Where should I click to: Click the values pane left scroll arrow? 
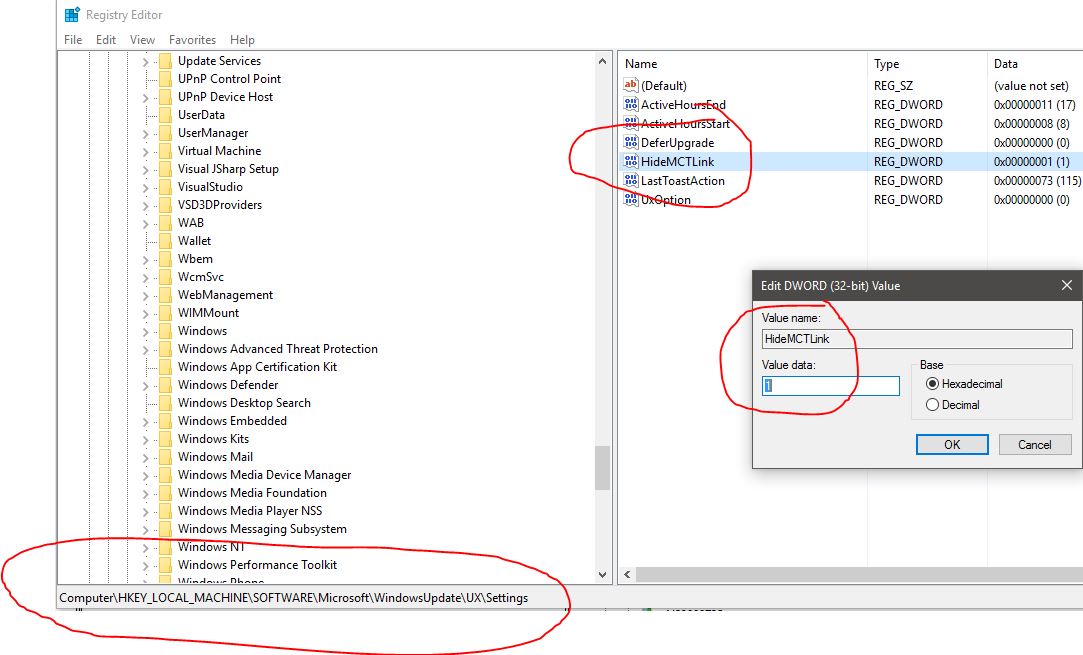[x=627, y=574]
